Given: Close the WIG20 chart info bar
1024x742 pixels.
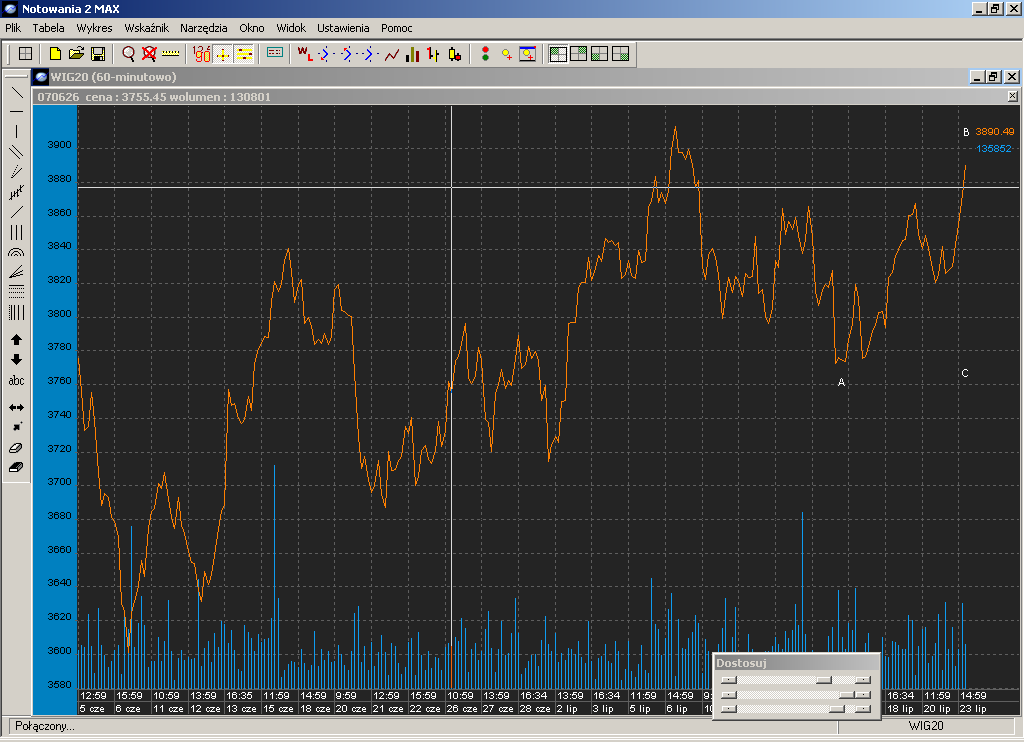Looking at the screenshot, I should tap(1012, 96).
